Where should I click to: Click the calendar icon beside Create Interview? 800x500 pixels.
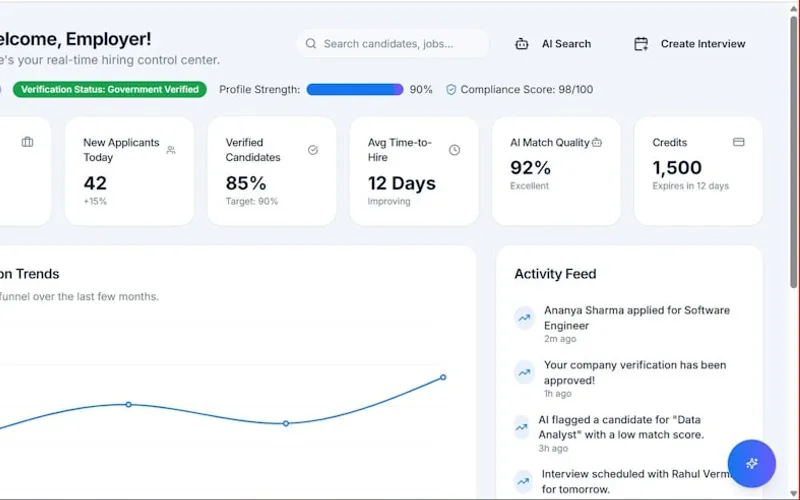641,44
